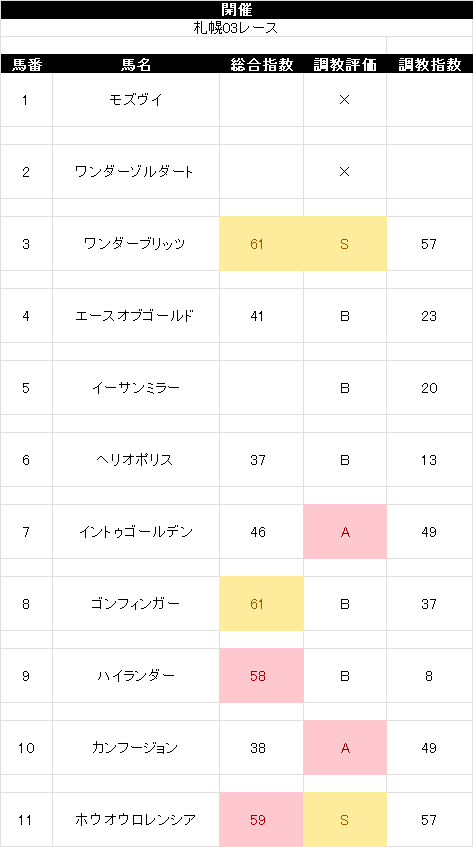The height and width of the screenshot is (847, 473).
Task: Select the 馬名 column header
Action: click(136, 64)
